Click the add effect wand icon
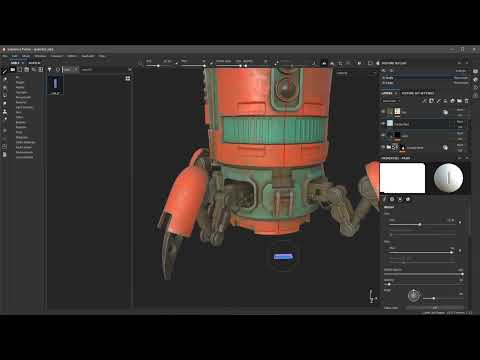Screen dimensions: 480x360 click(x=424, y=101)
